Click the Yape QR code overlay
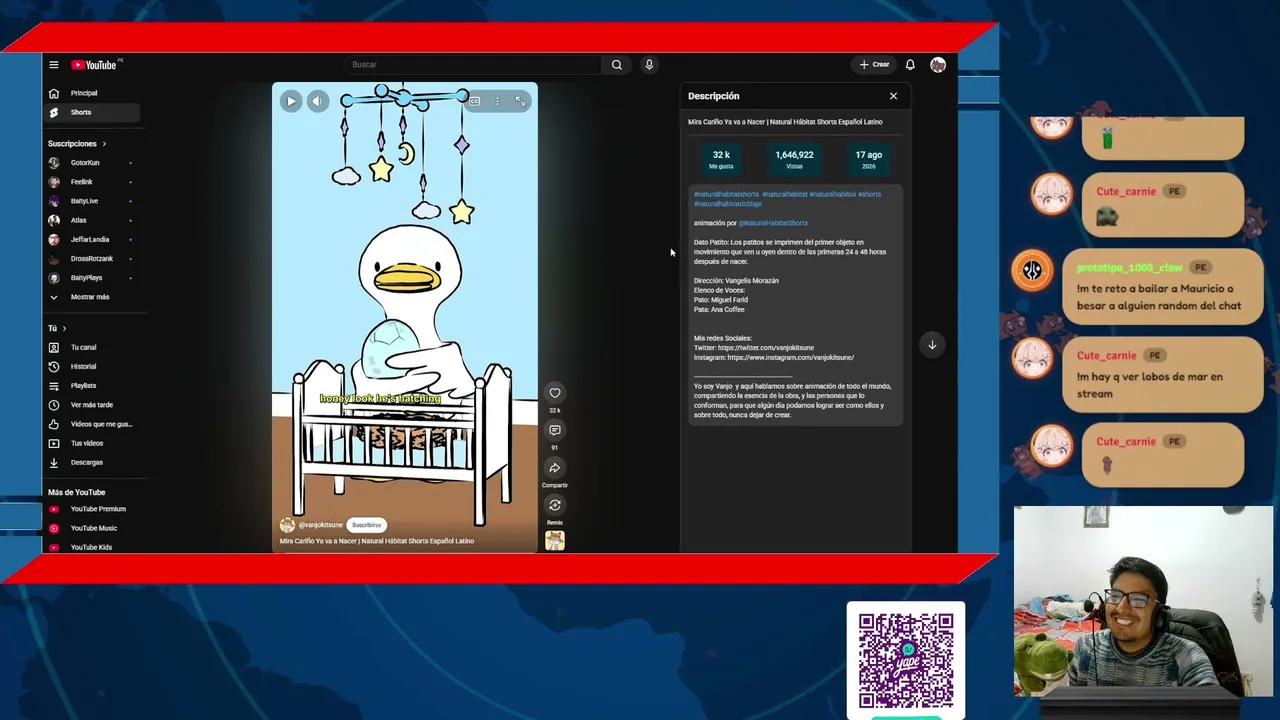 (906, 660)
